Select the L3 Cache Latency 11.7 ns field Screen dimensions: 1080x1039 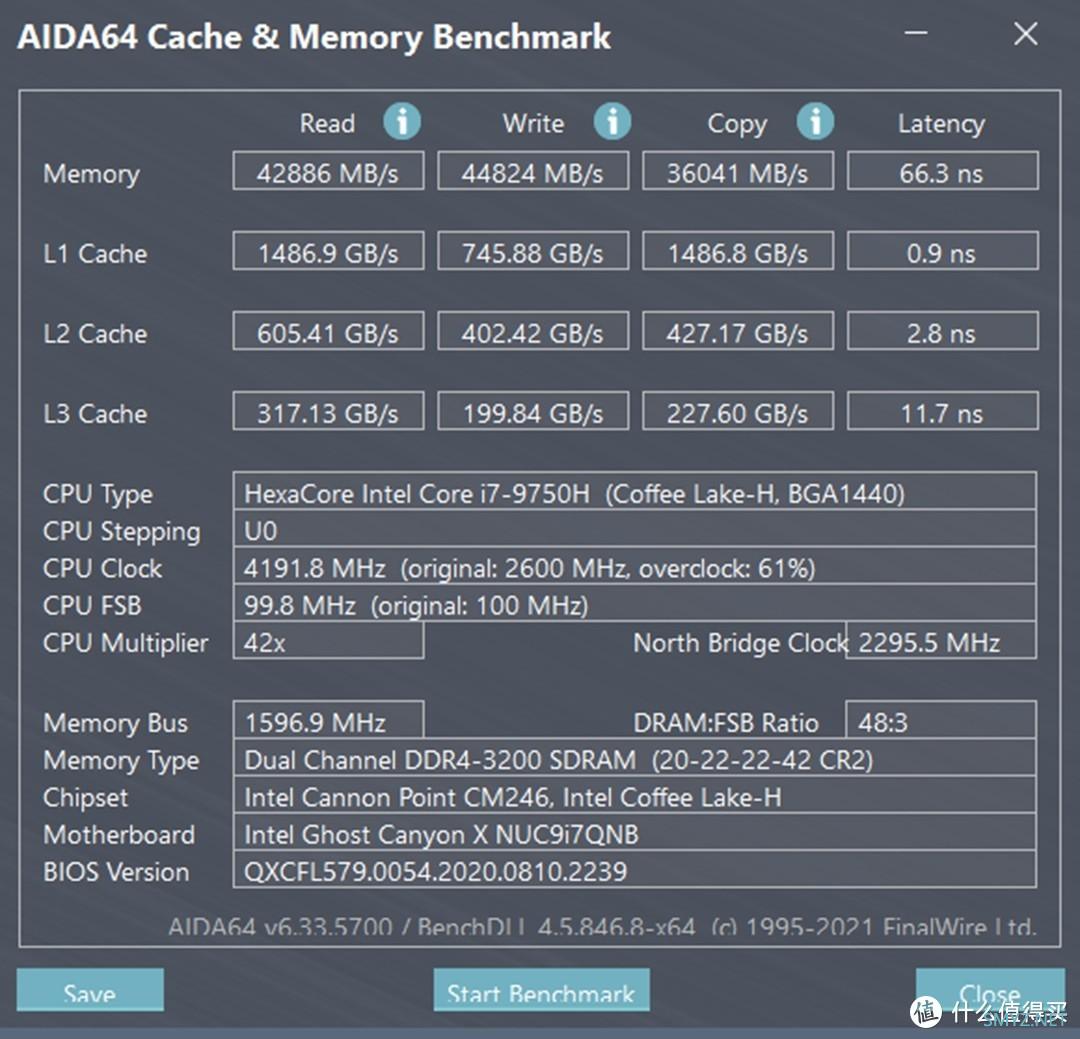942,411
